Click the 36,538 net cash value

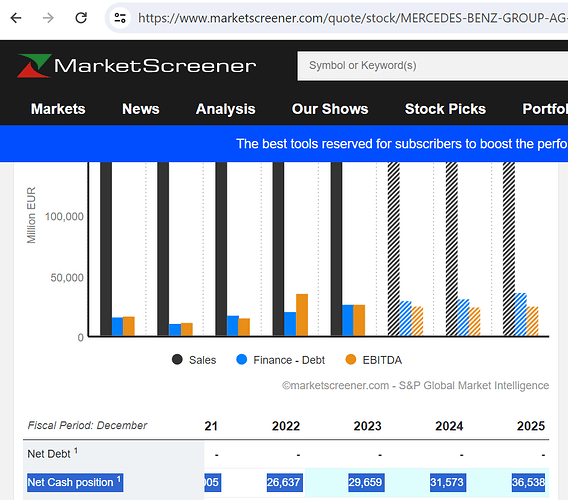(x=528, y=482)
